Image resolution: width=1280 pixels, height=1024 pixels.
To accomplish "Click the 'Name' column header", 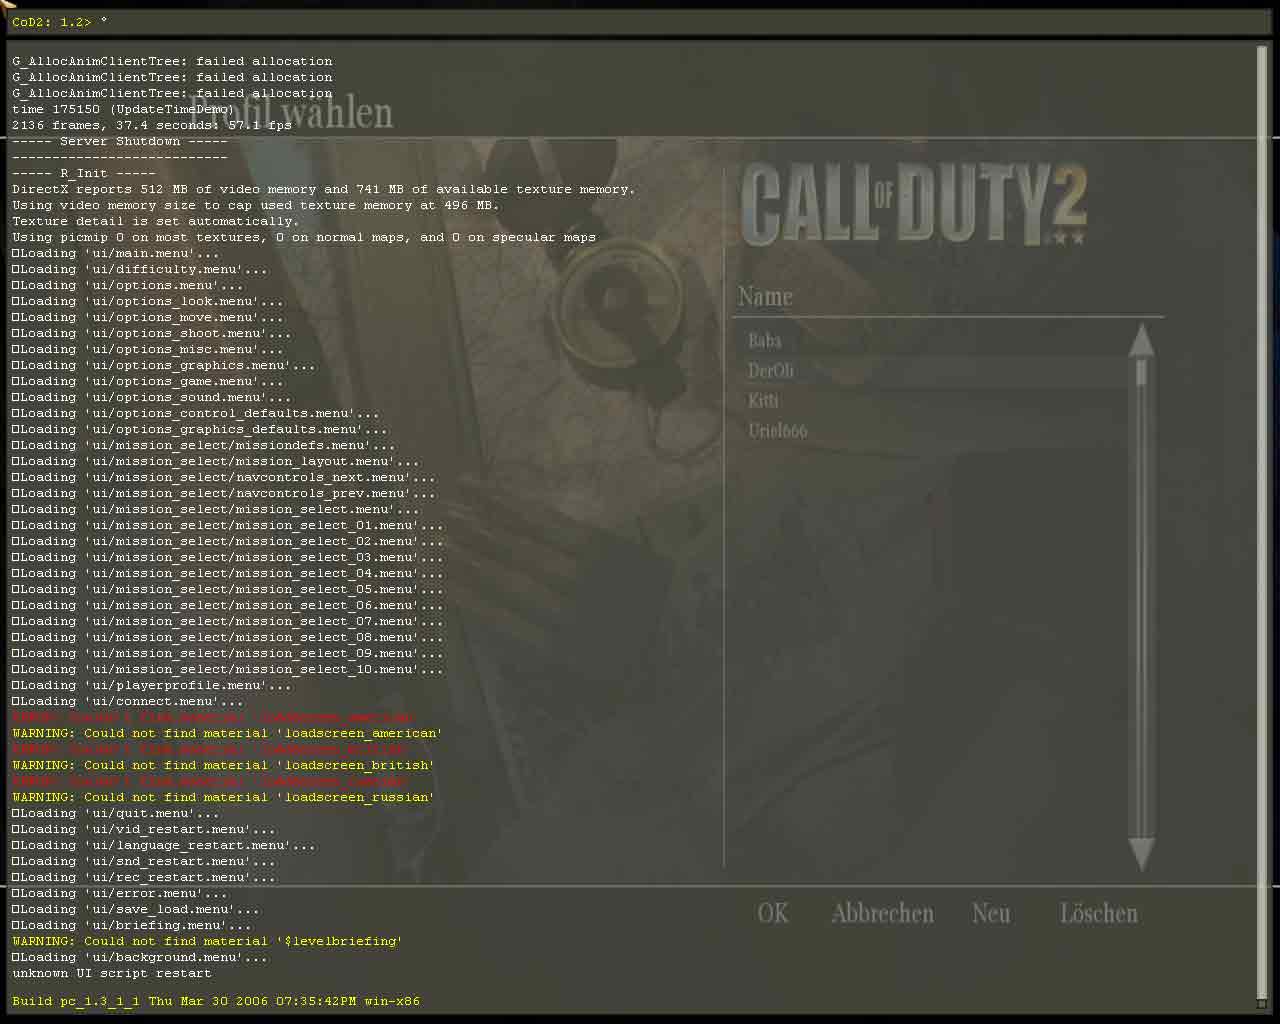I will pyautogui.click(x=765, y=296).
